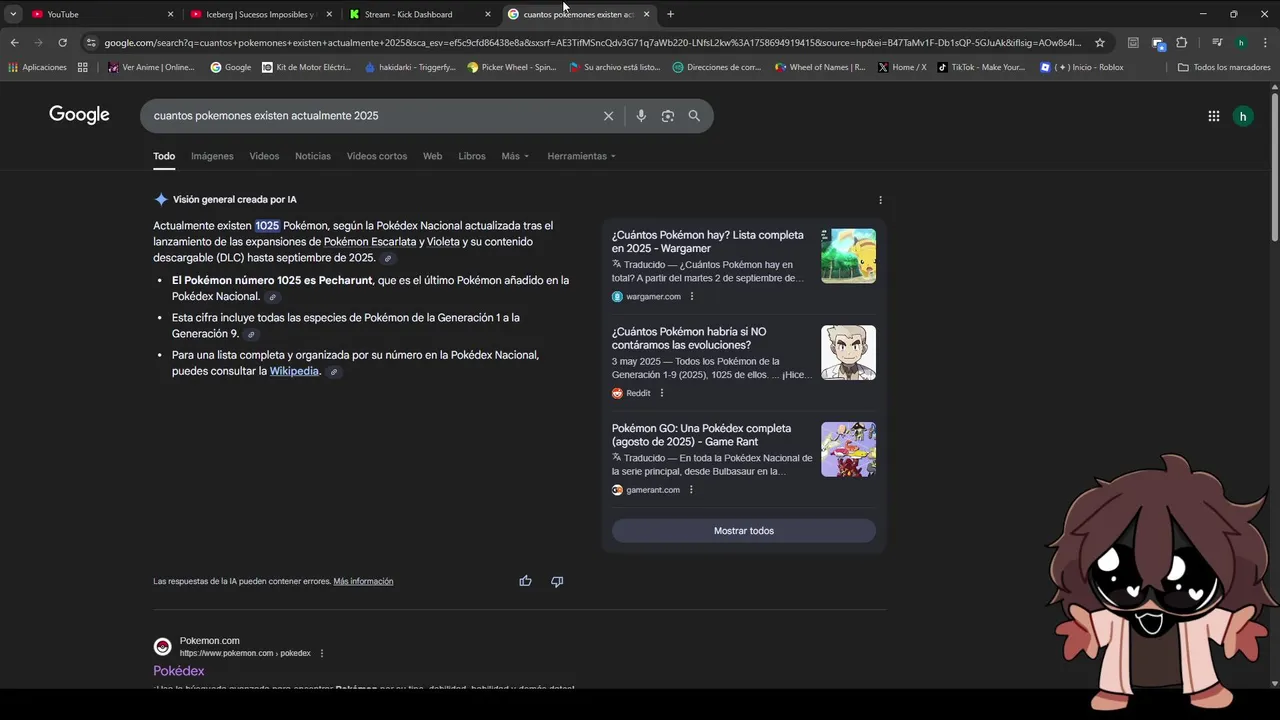
Task: Open the 'Inicio - Roblox' bookmark
Action: (1082, 67)
